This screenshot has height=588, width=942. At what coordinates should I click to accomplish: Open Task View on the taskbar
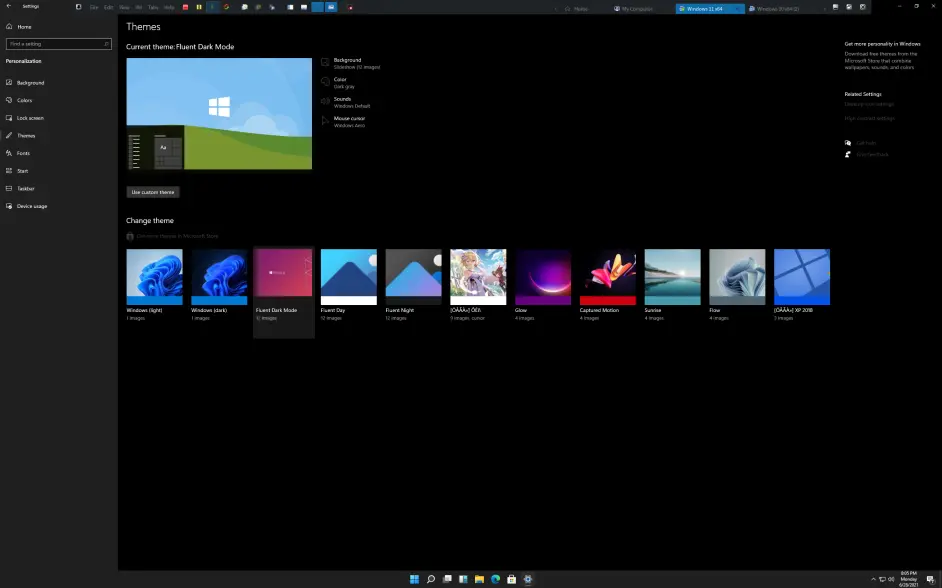click(447, 579)
